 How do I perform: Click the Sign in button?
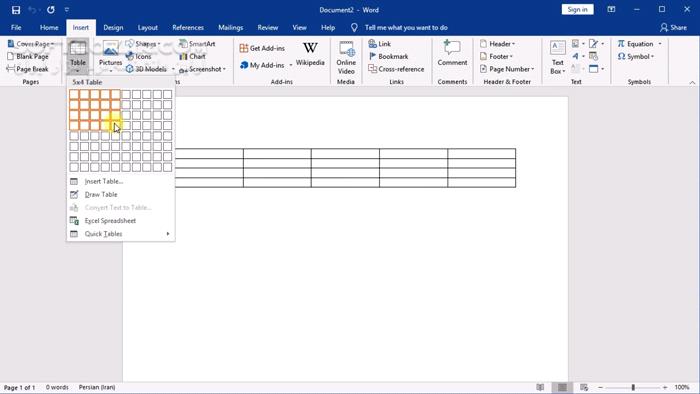tap(577, 9)
